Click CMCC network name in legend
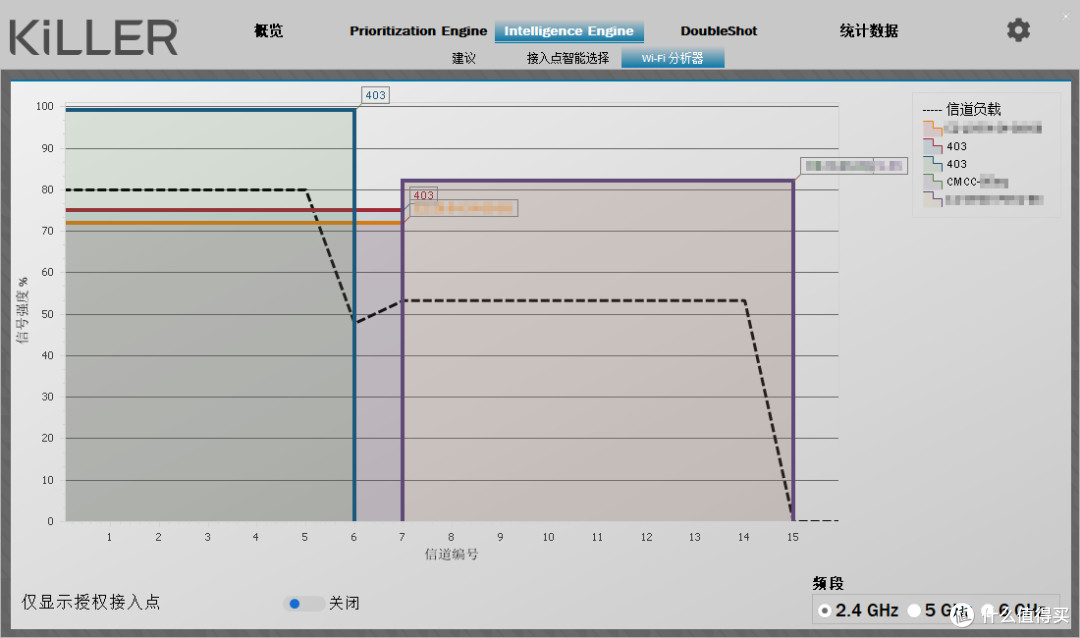The height and width of the screenshot is (638, 1080). 977,182
